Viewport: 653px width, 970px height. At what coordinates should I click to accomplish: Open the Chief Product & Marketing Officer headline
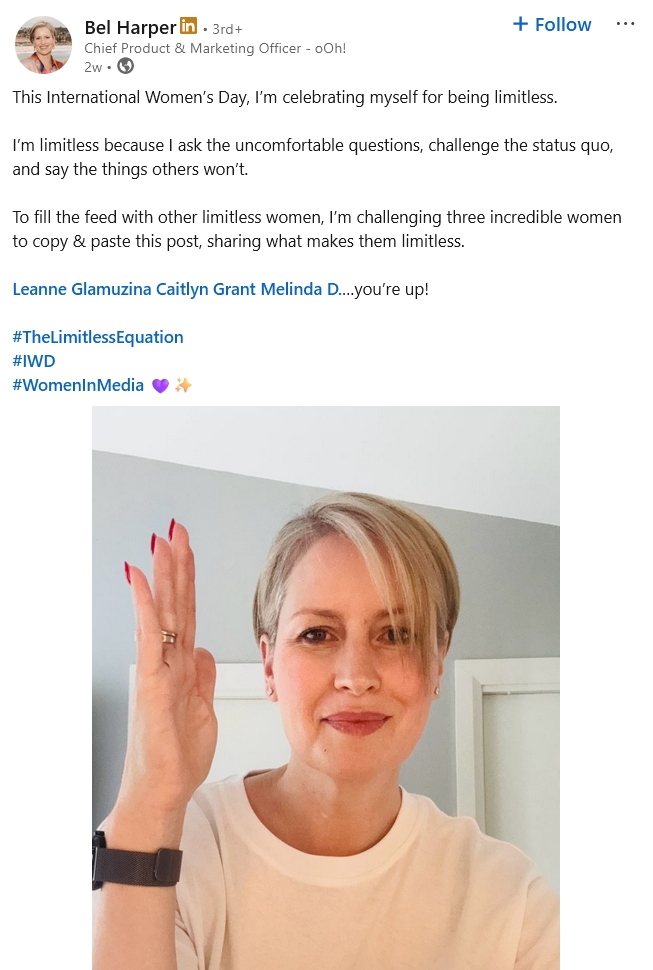click(215, 48)
